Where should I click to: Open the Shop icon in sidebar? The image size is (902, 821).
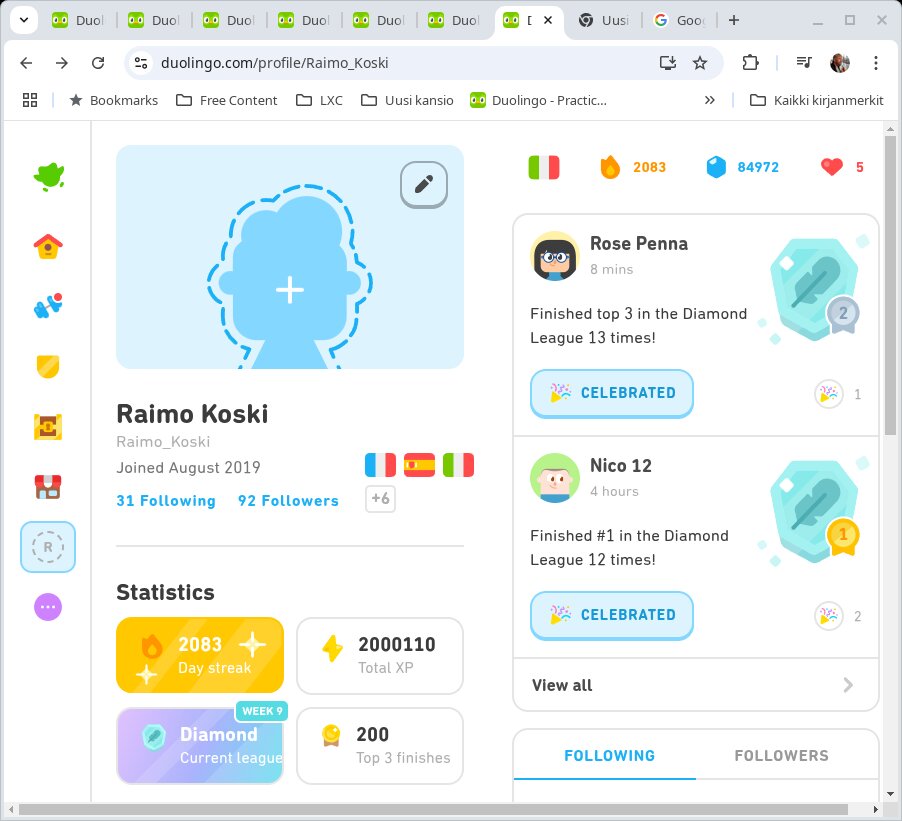pos(48,487)
